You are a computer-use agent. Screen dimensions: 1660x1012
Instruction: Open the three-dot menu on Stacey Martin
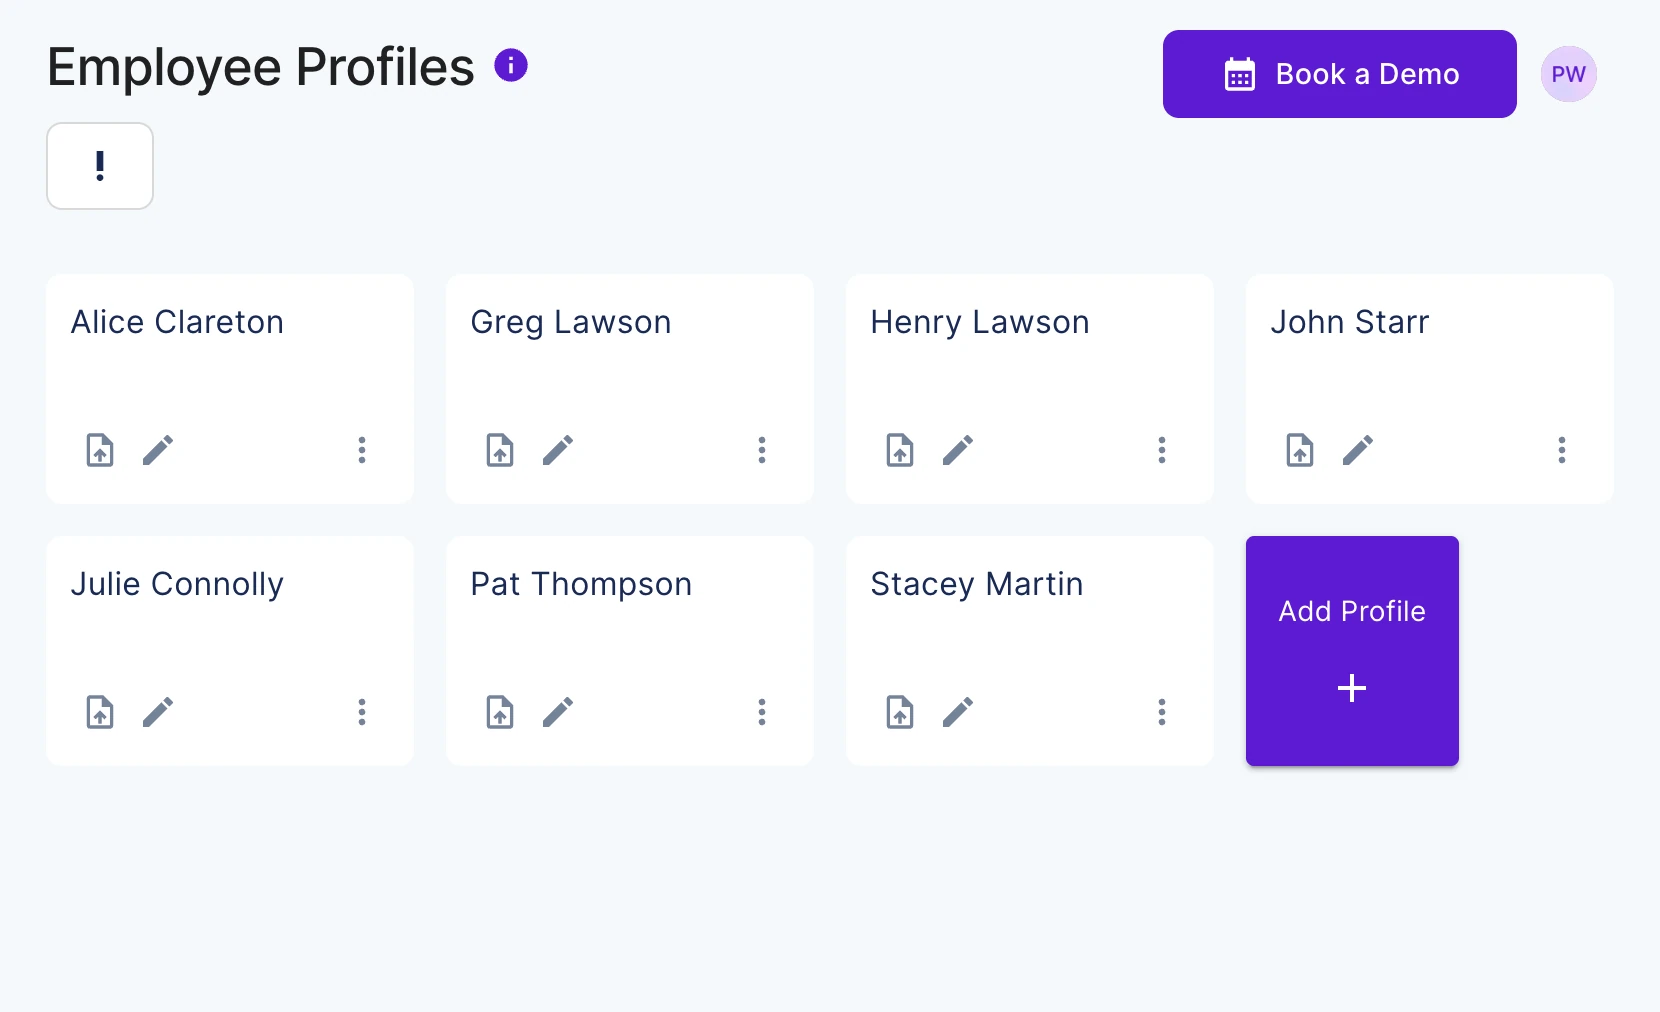click(1162, 712)
